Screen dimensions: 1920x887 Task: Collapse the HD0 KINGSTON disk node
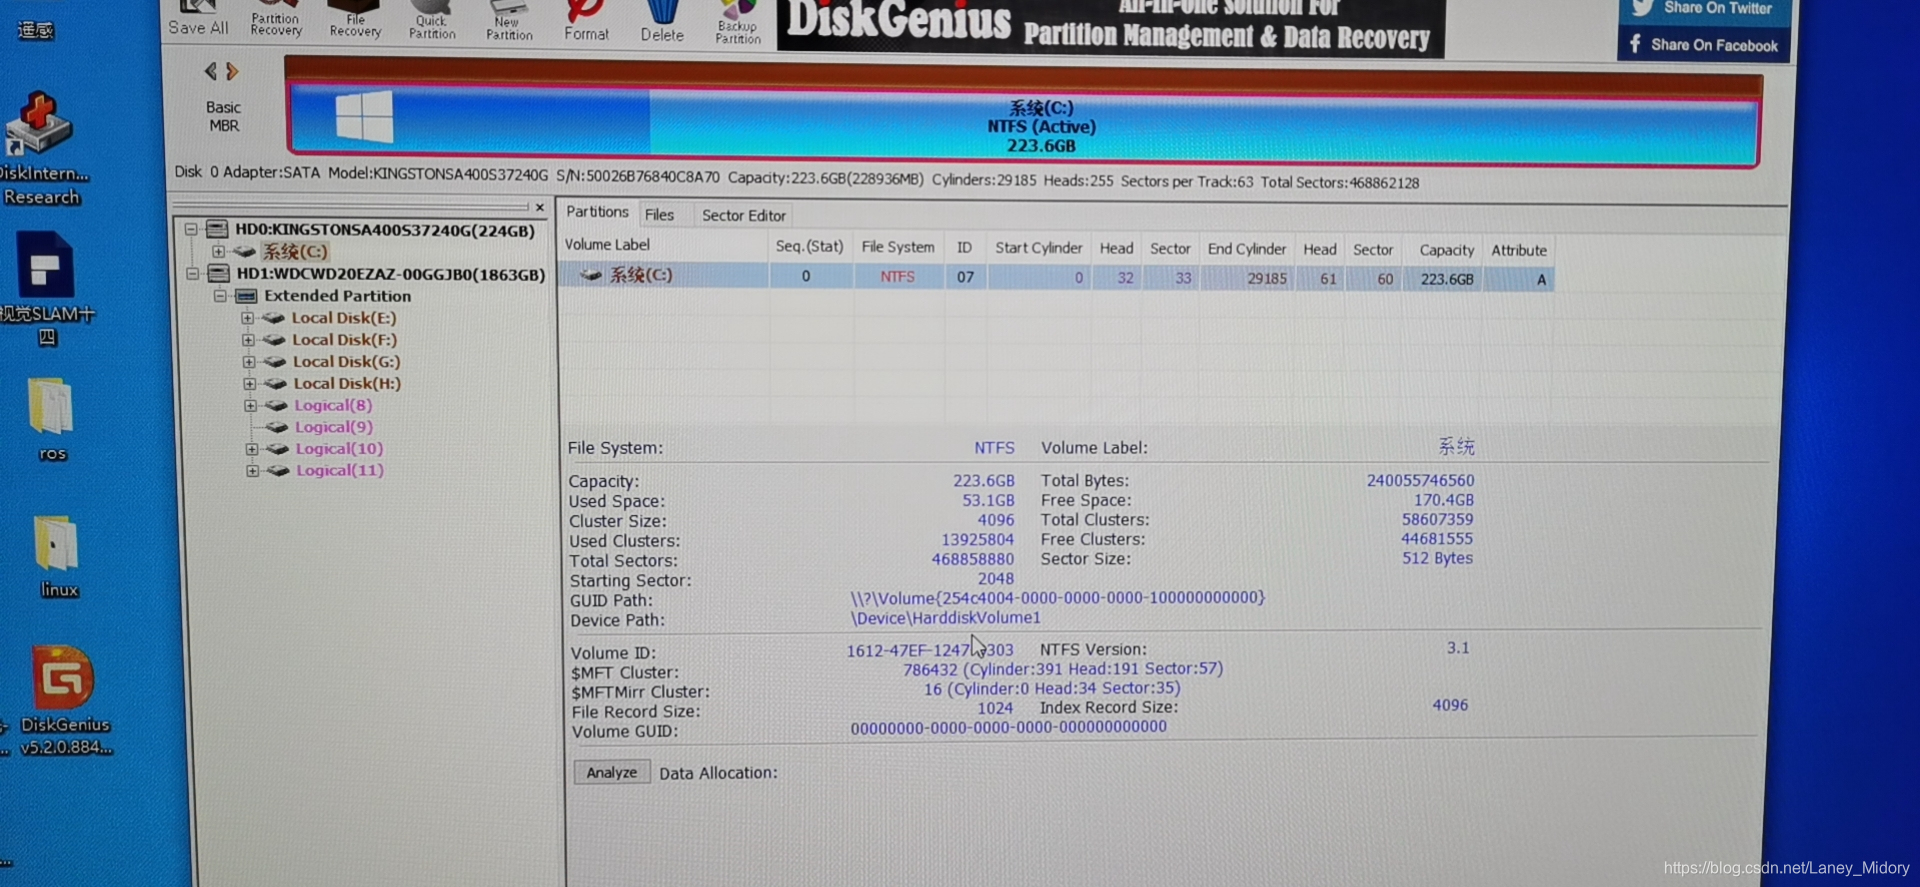(191, 230)
